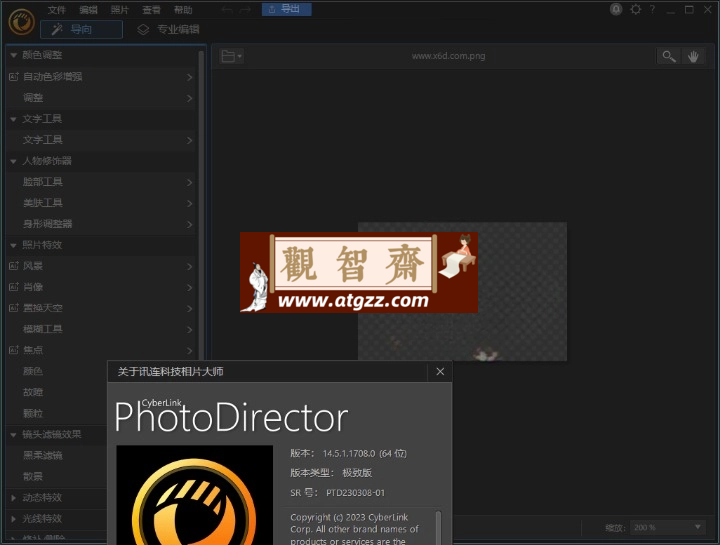Click the www.x6d.com.png filename
The image size is (720, 545).
pyautogui.click(x=448, y=56)
